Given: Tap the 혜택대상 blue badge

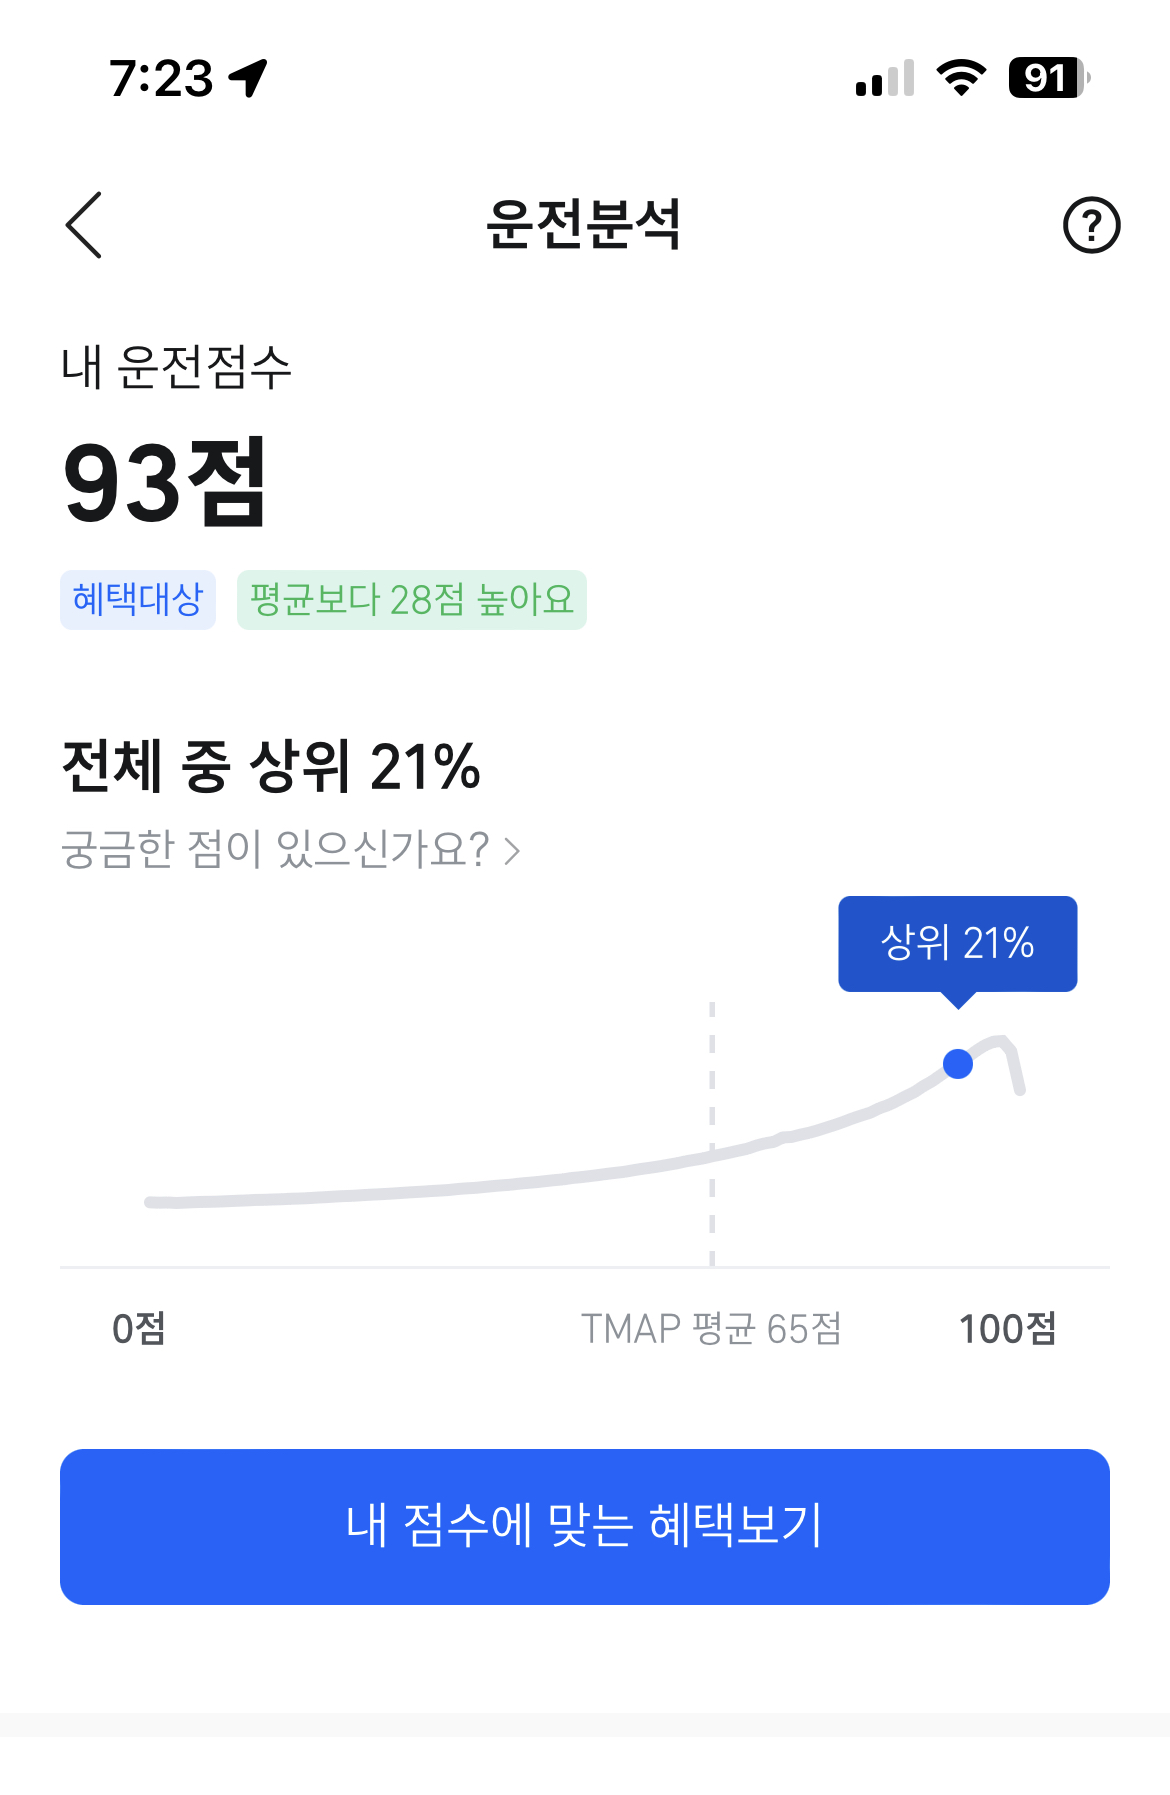Looking at the screenshot, I should coord(138,600).
